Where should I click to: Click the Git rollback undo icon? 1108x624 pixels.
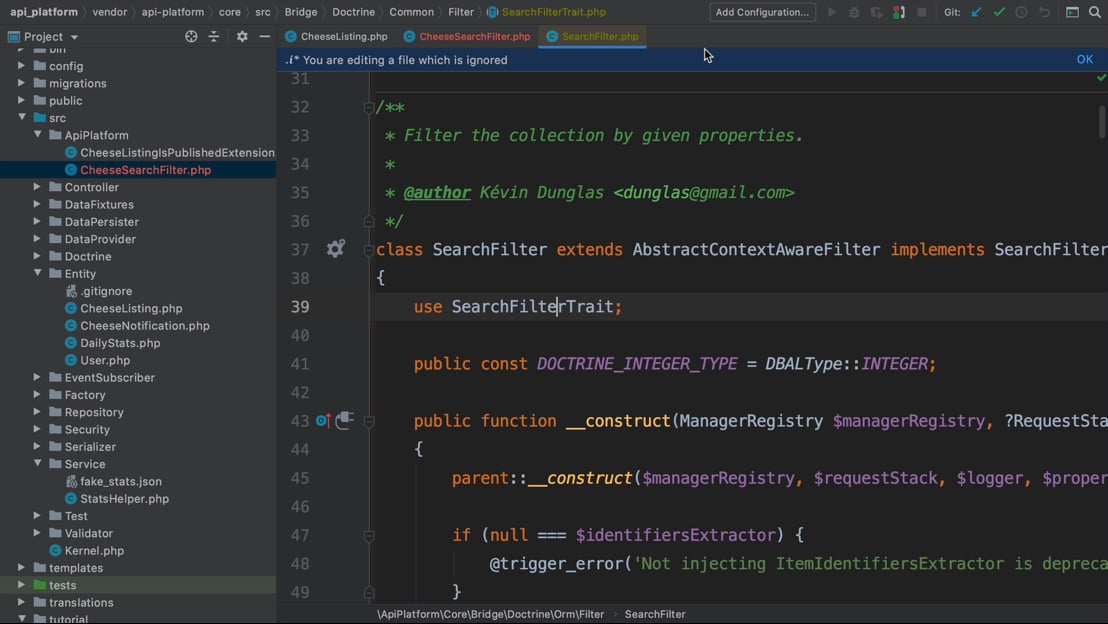1044,12
